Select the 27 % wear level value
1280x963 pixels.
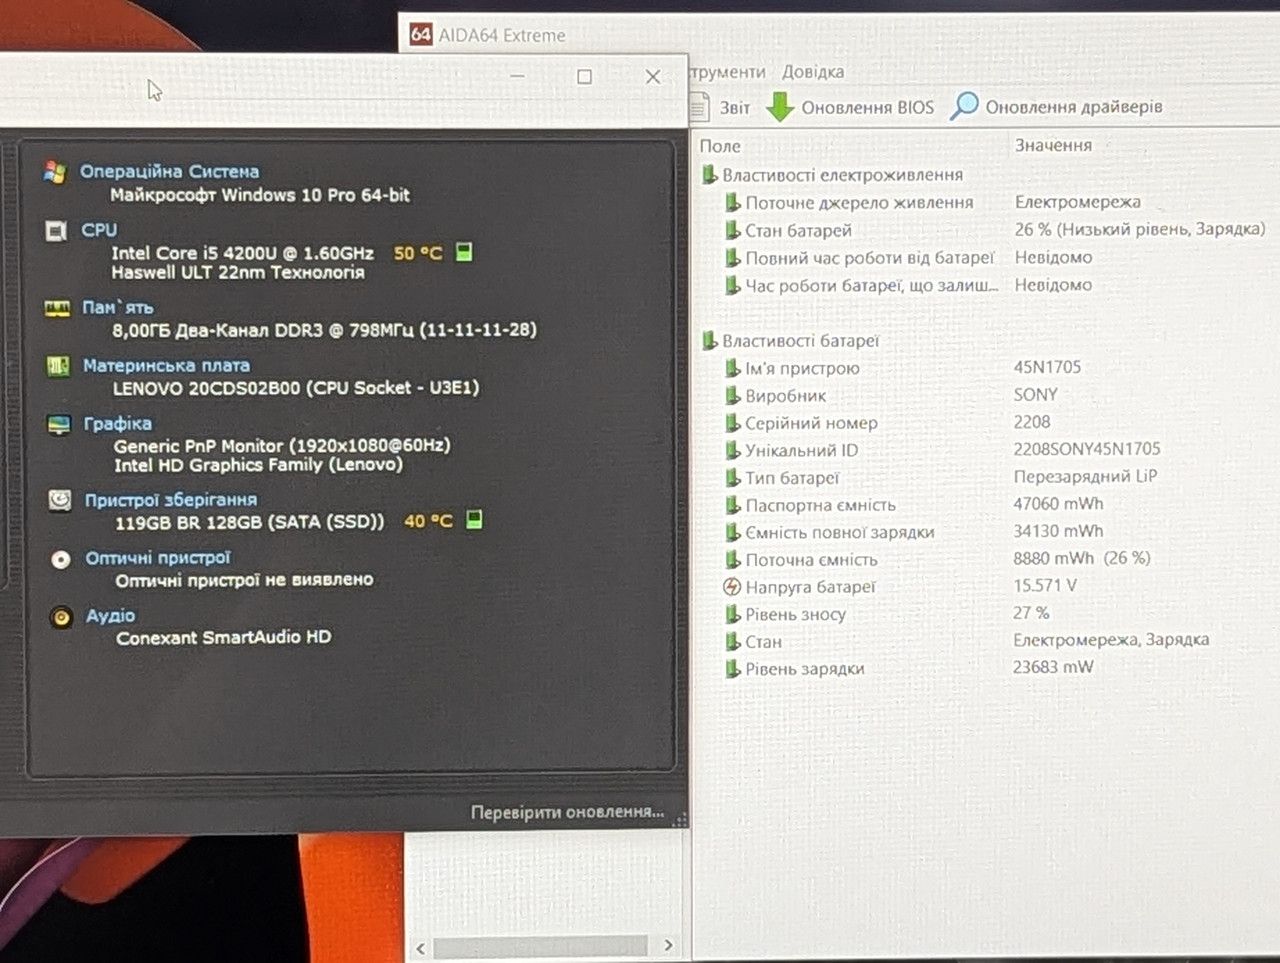[1031, 613]
